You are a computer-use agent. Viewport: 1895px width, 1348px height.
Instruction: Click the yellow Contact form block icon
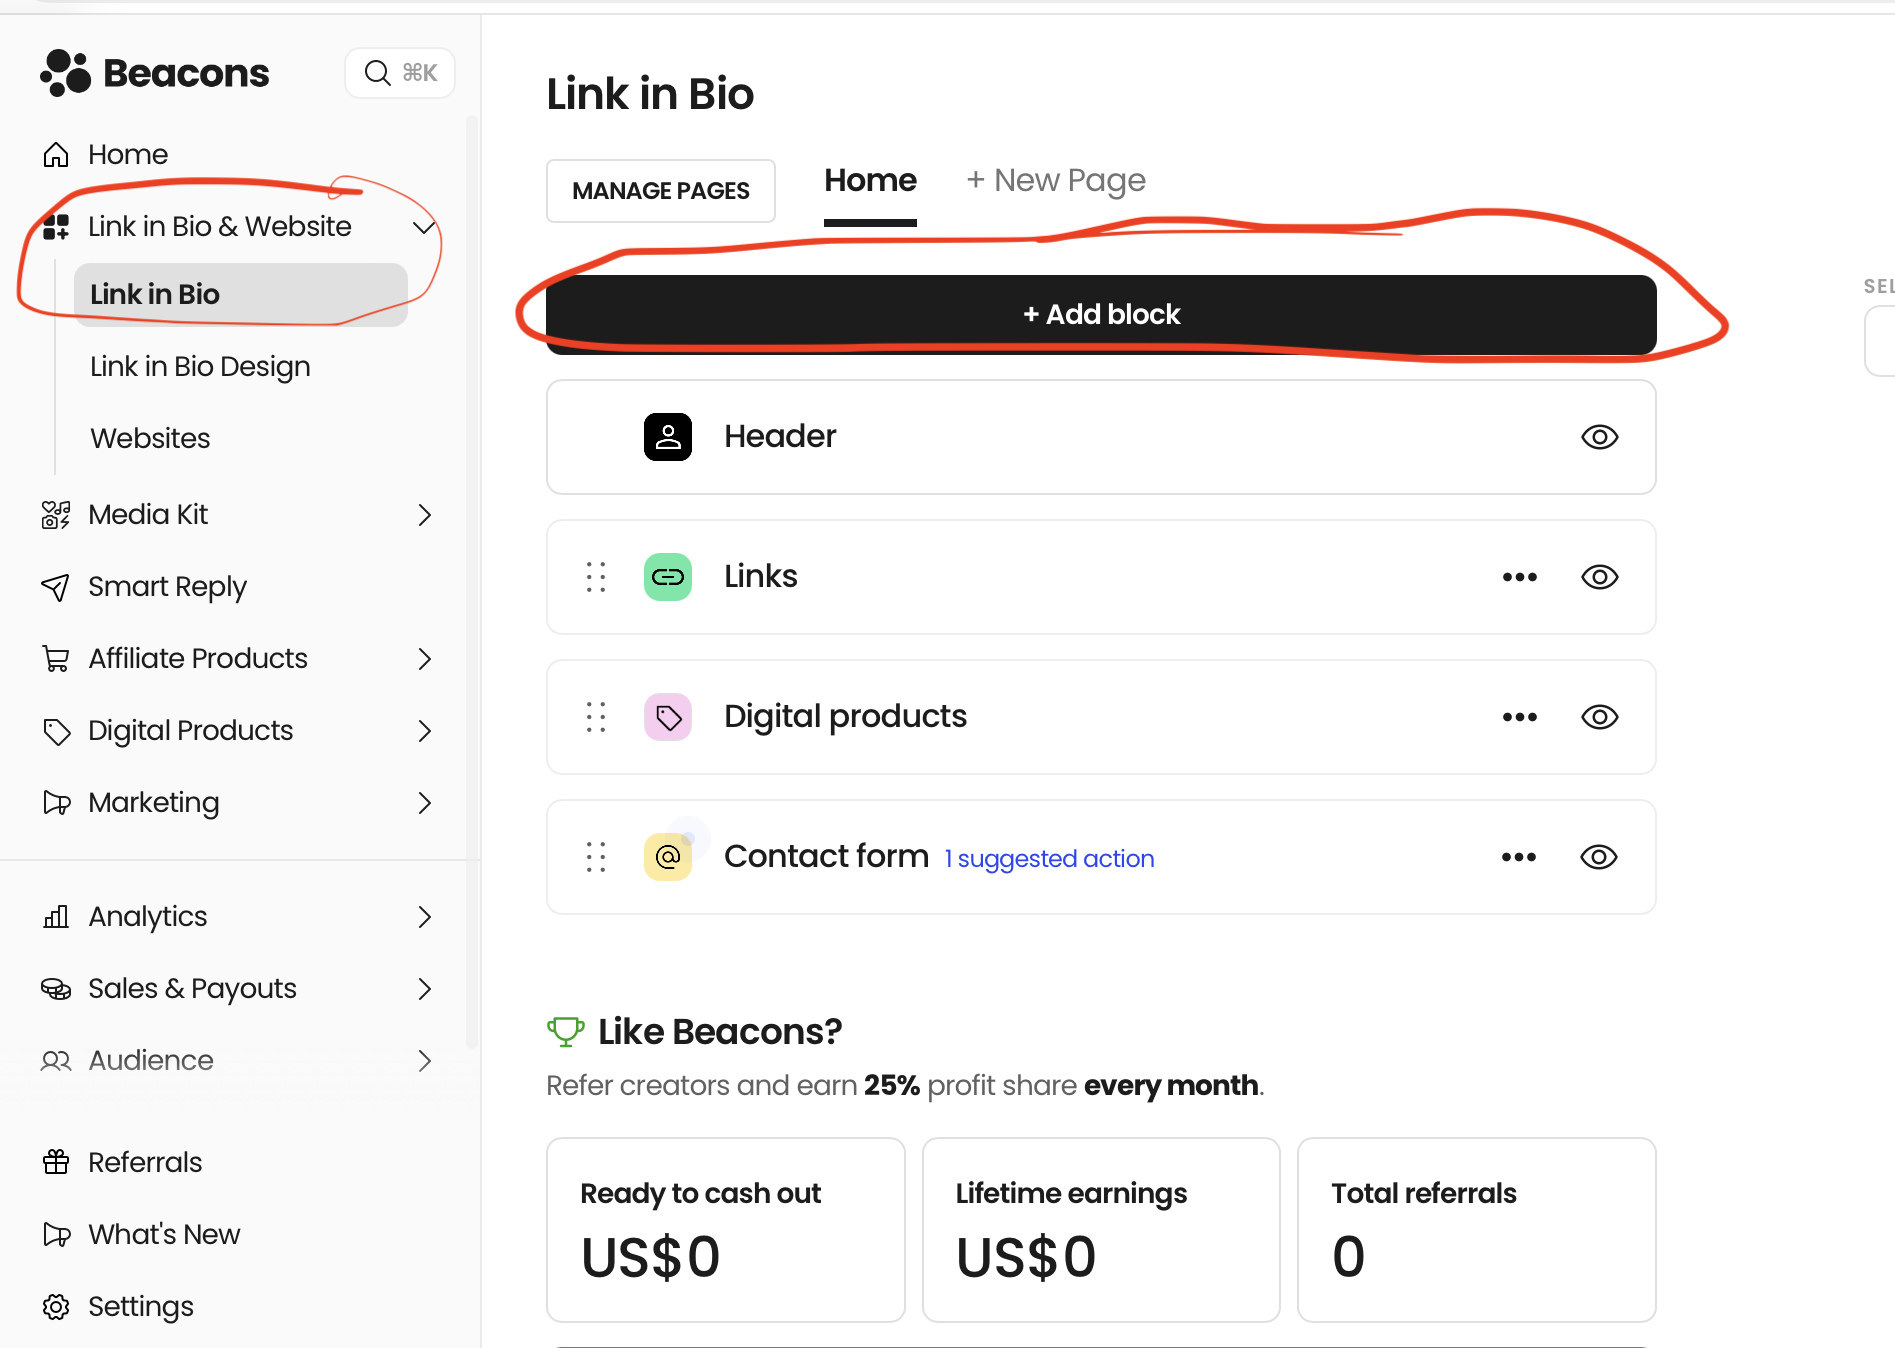click(668, 857)
